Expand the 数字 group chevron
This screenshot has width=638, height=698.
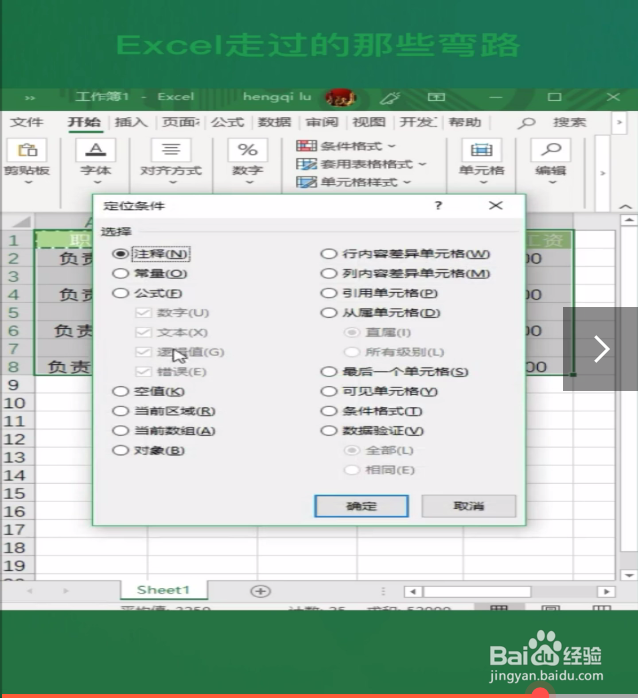point(249,183)
